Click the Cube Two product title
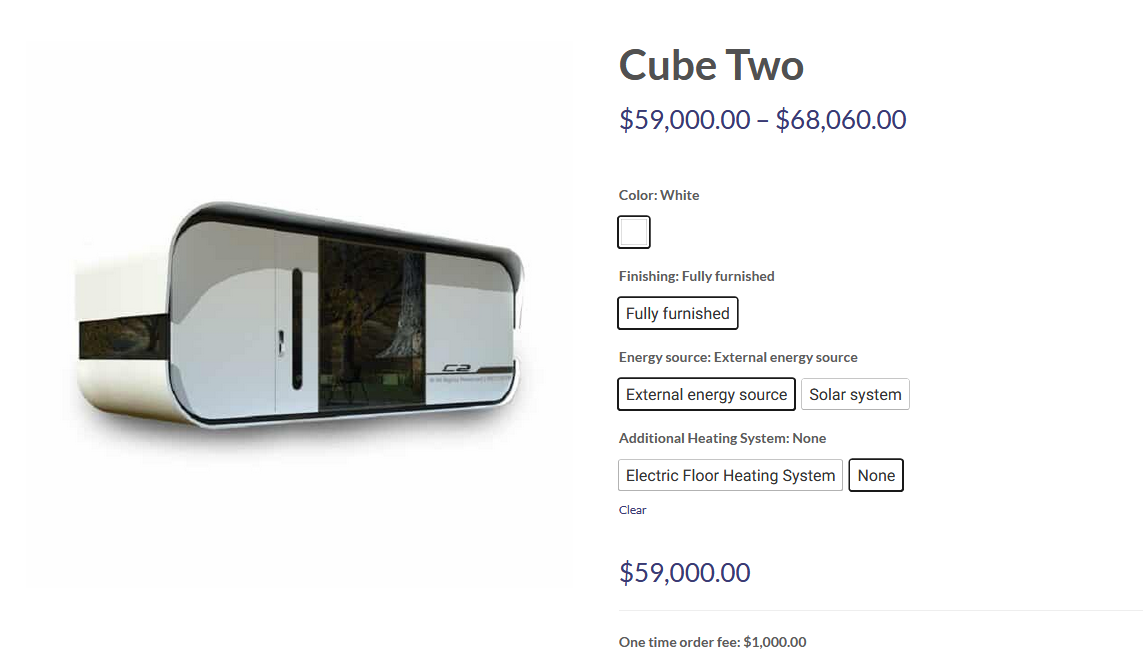This screenshot has height=663, width=1143. click(x=711, y=66)
